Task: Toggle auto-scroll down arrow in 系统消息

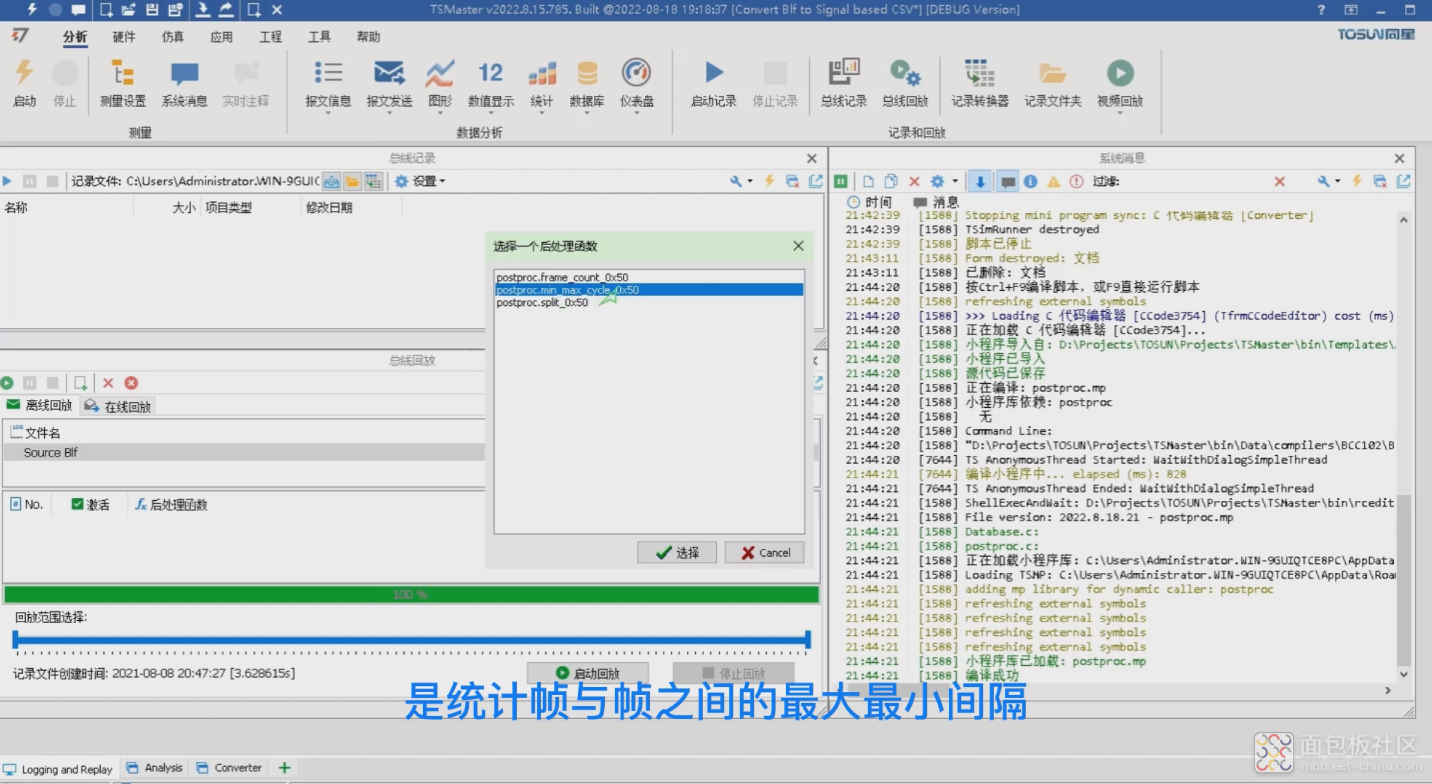Action: 980,181
